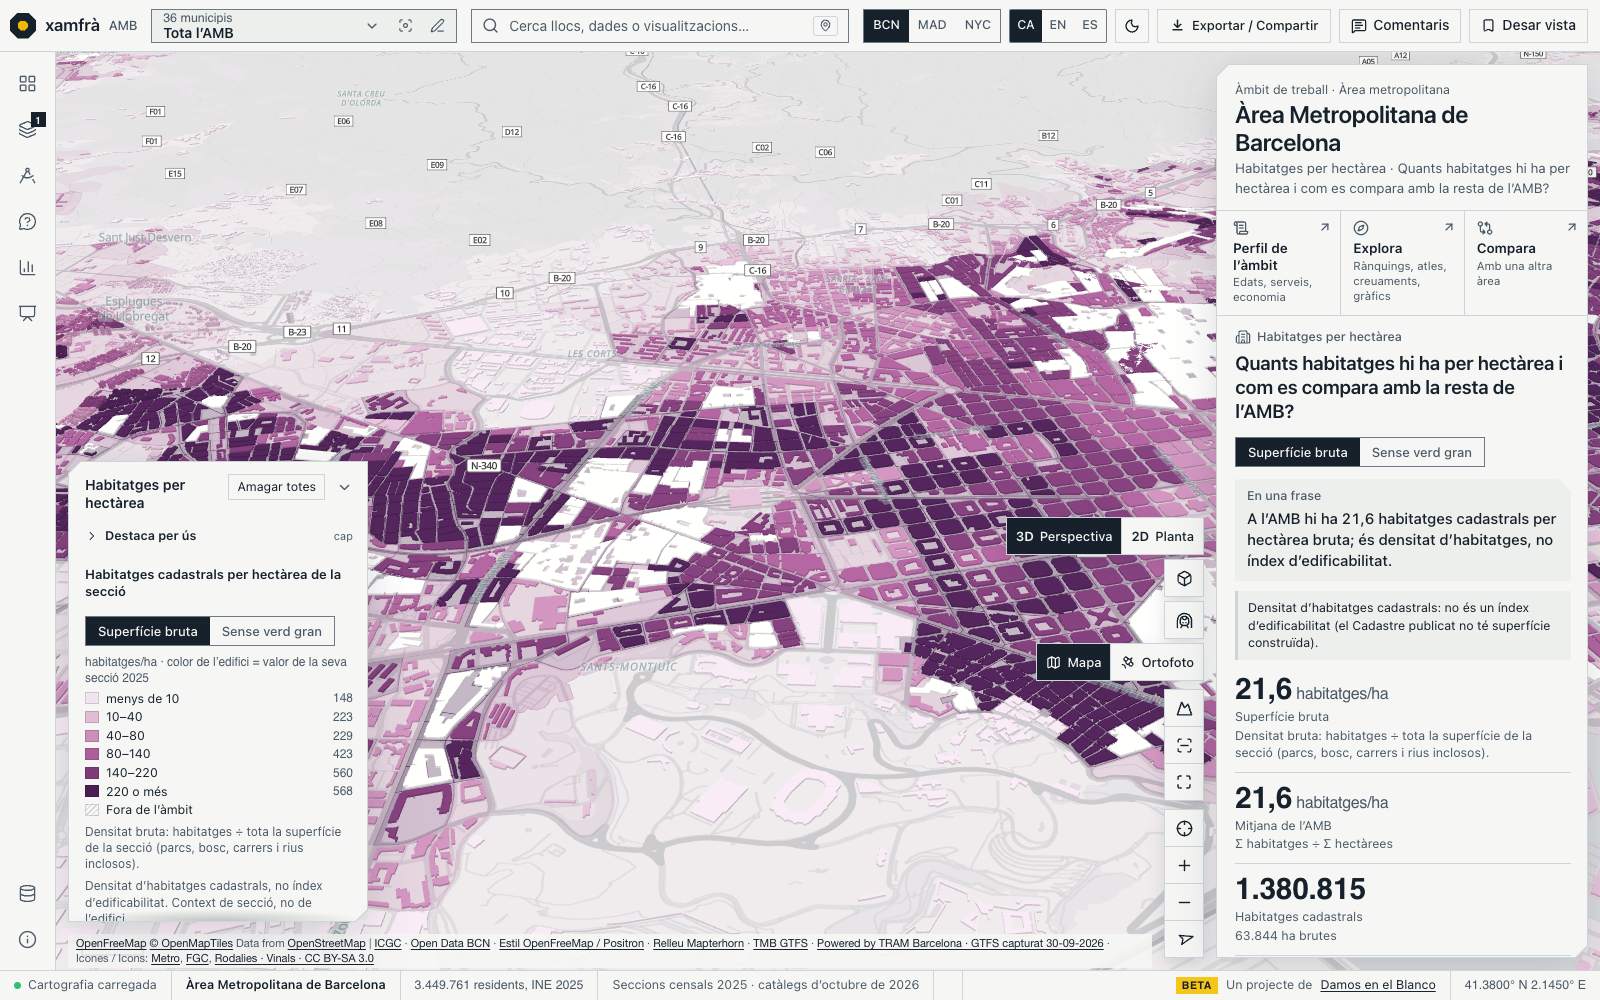
Task: Toggle dark mode moon icon
Action: pos(1132,26)
